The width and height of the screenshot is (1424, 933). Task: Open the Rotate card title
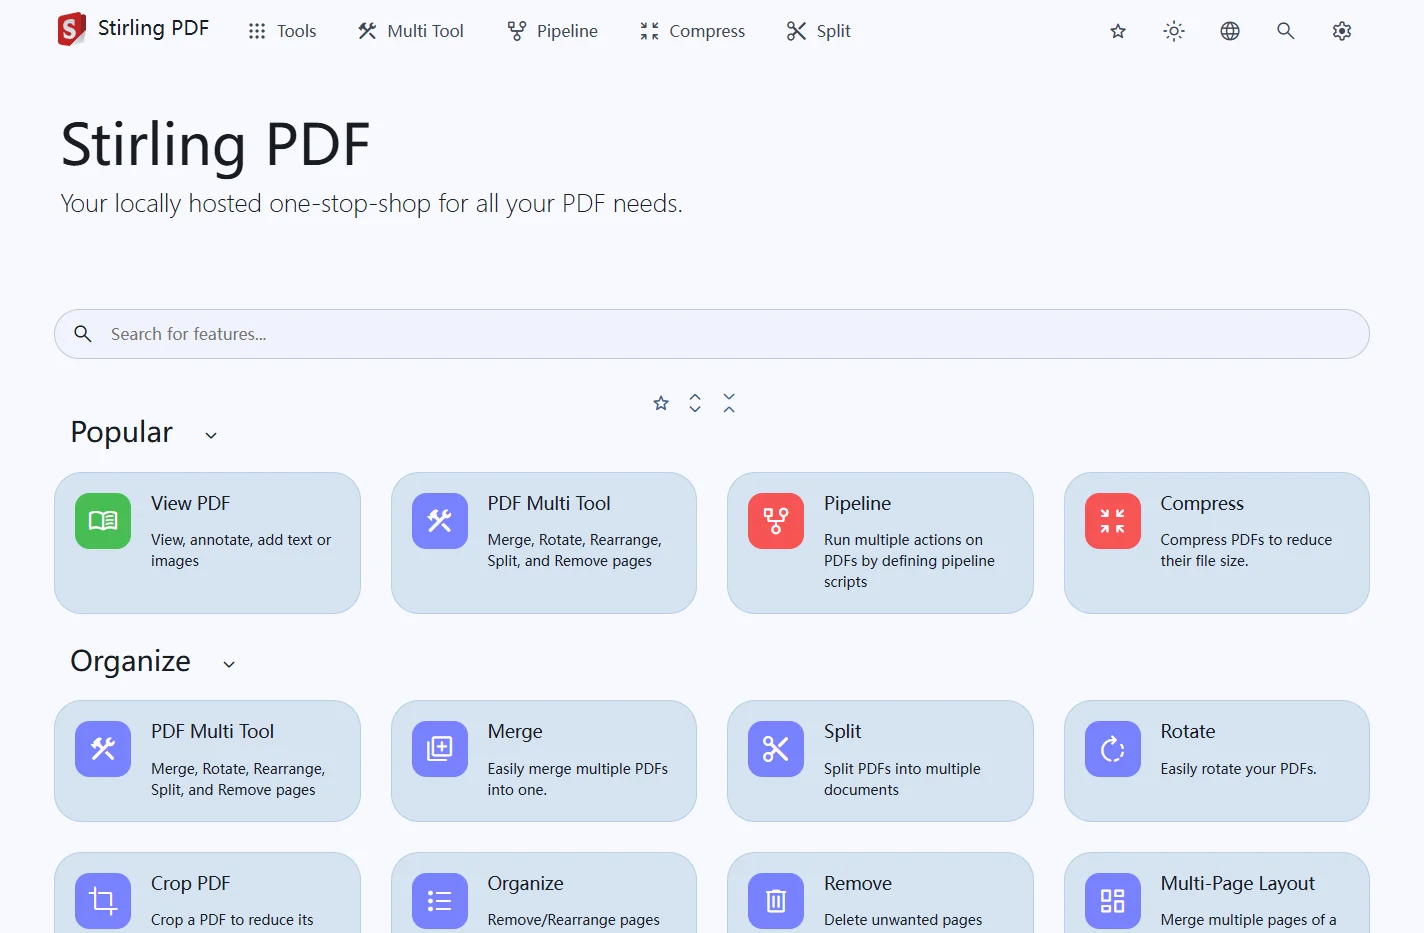(x=1188, y=731)
